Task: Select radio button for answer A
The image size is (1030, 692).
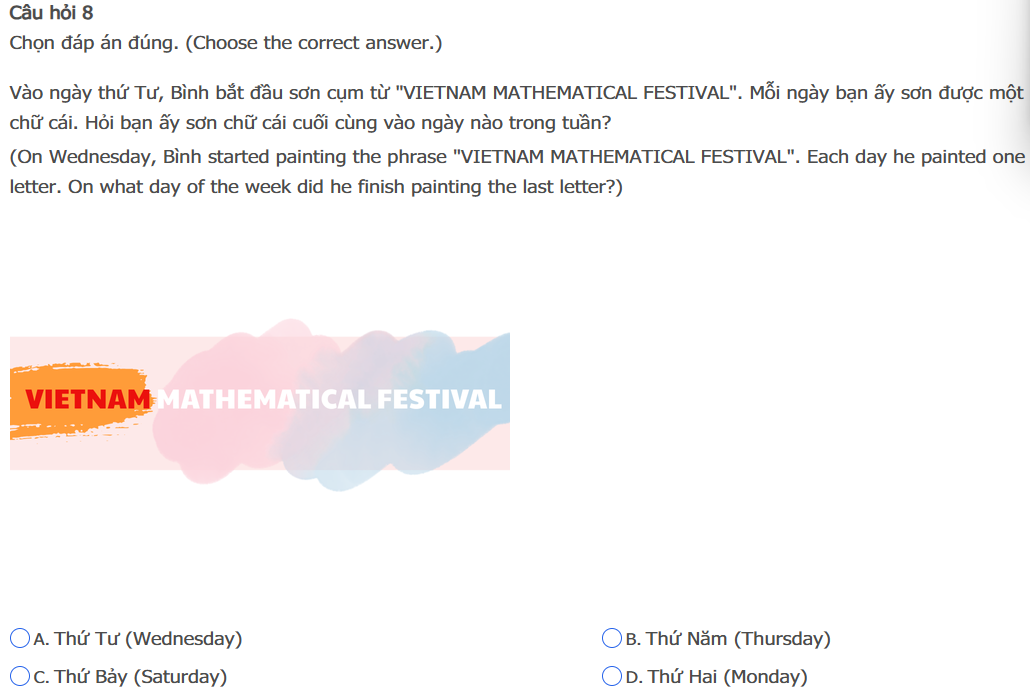Action: (x=20, y=638)
